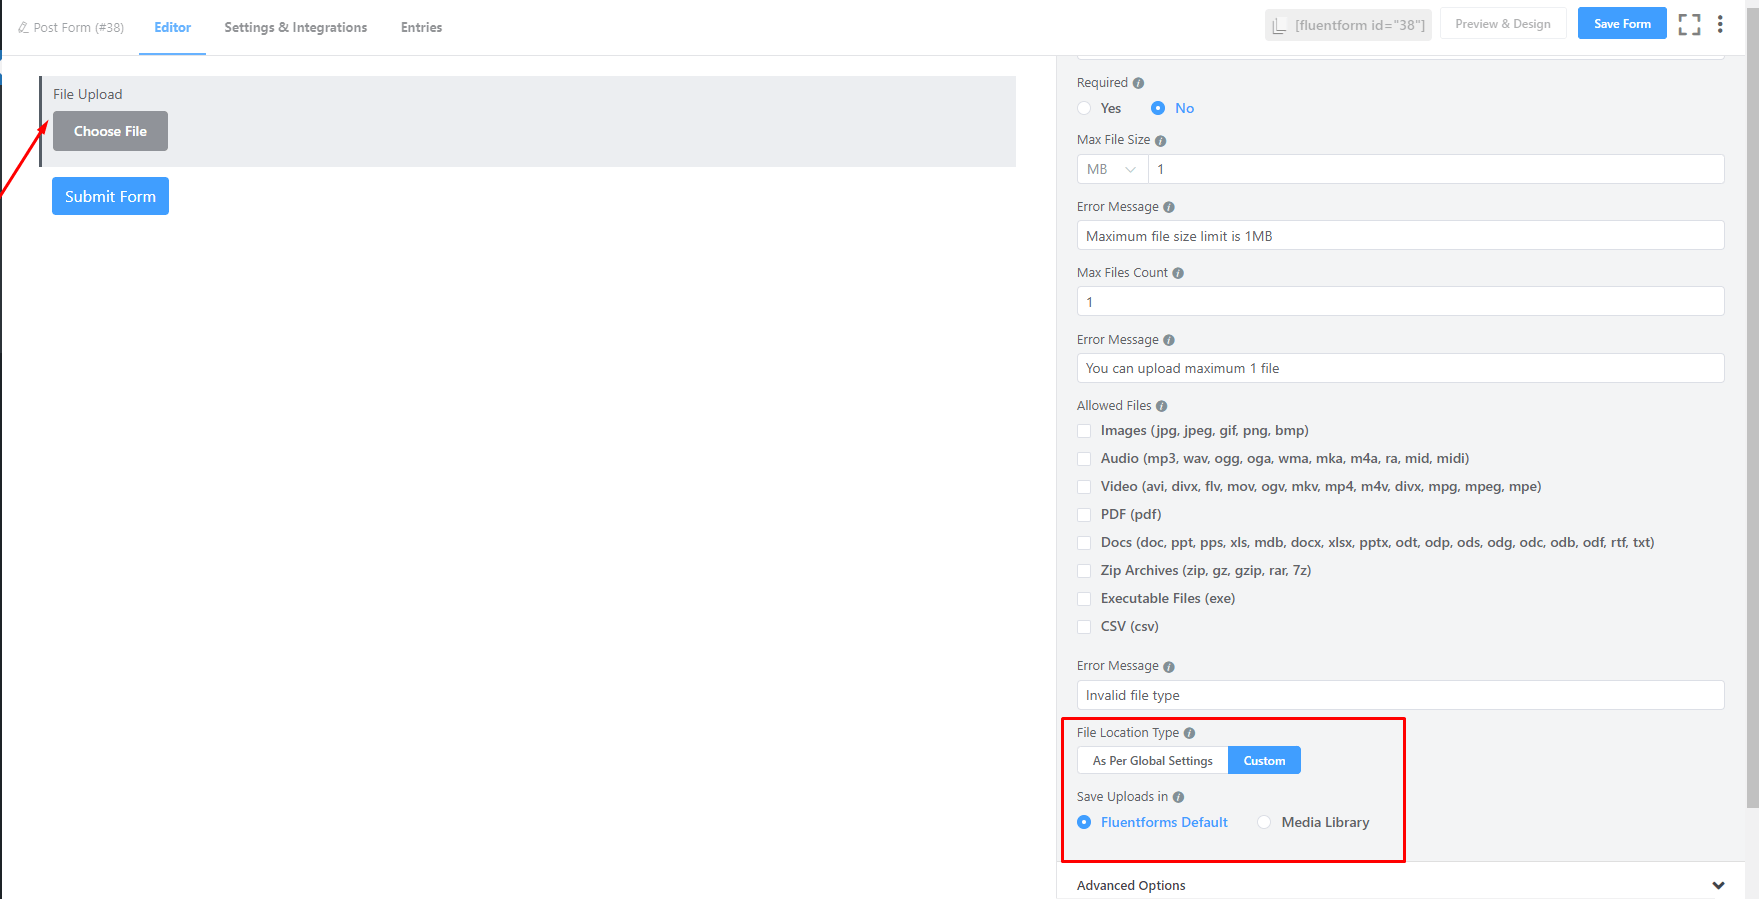Click the info icon beside Max File Size
The height and width of the screenshot is (899, 1759).
(x=1160, y=141)
